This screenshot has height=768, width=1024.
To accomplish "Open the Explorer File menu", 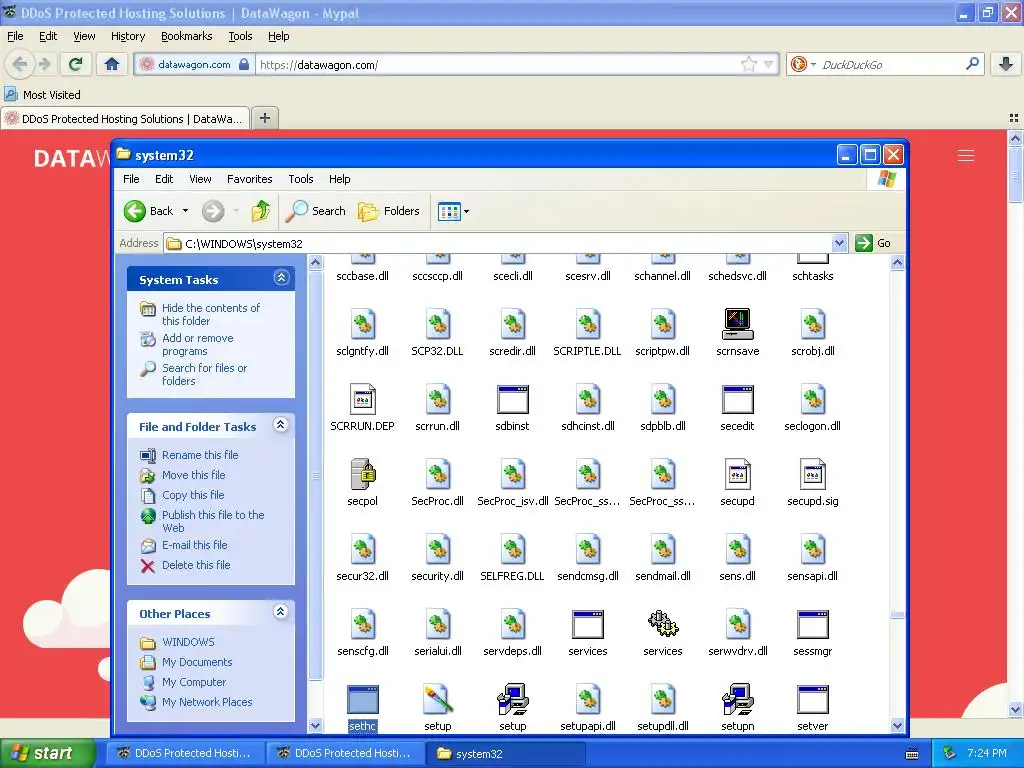I will [x=131, y=179].
